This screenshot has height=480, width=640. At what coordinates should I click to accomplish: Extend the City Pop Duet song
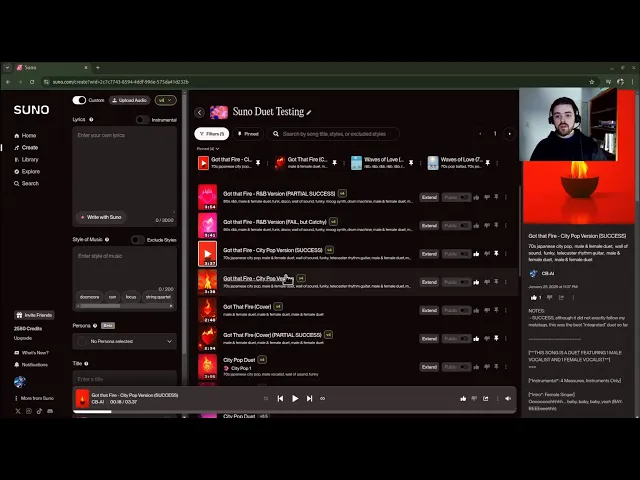pos(429,367)
